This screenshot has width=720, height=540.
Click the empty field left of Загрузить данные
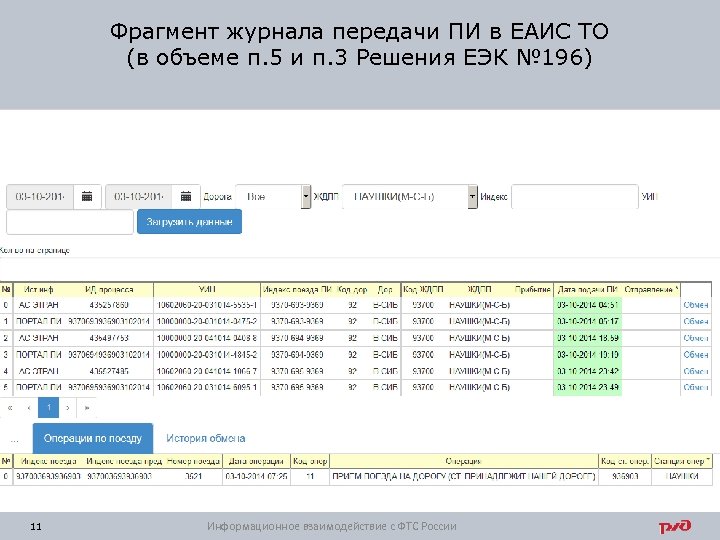coord(70,222)
